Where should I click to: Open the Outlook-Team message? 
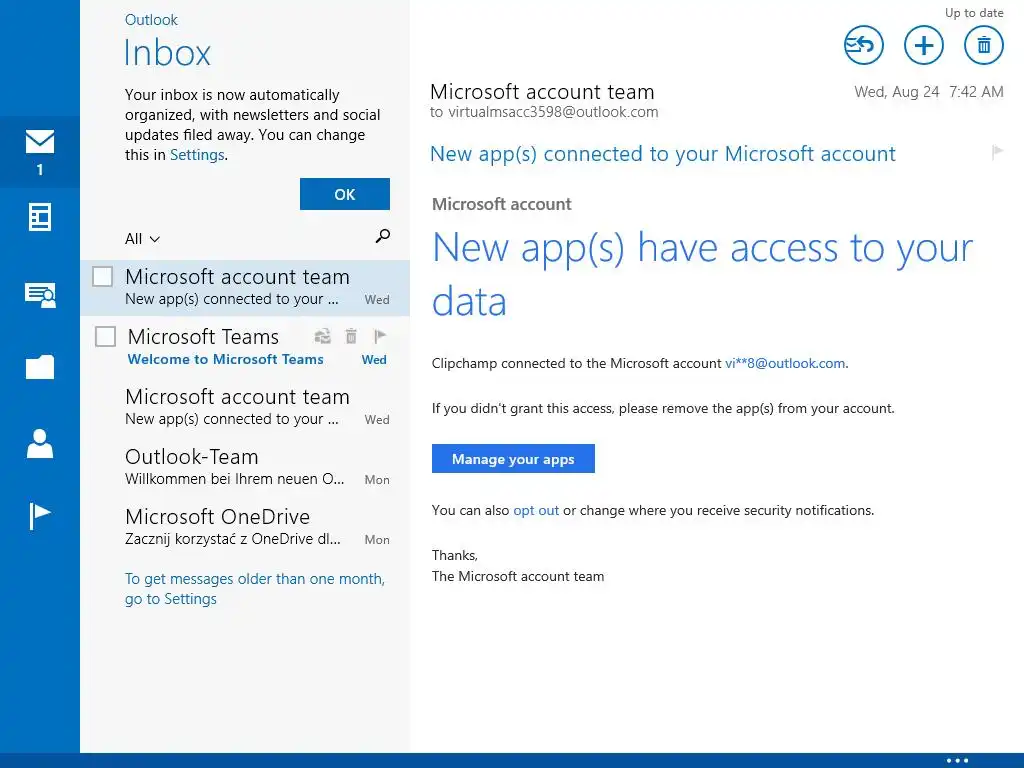tap(245, 467)
